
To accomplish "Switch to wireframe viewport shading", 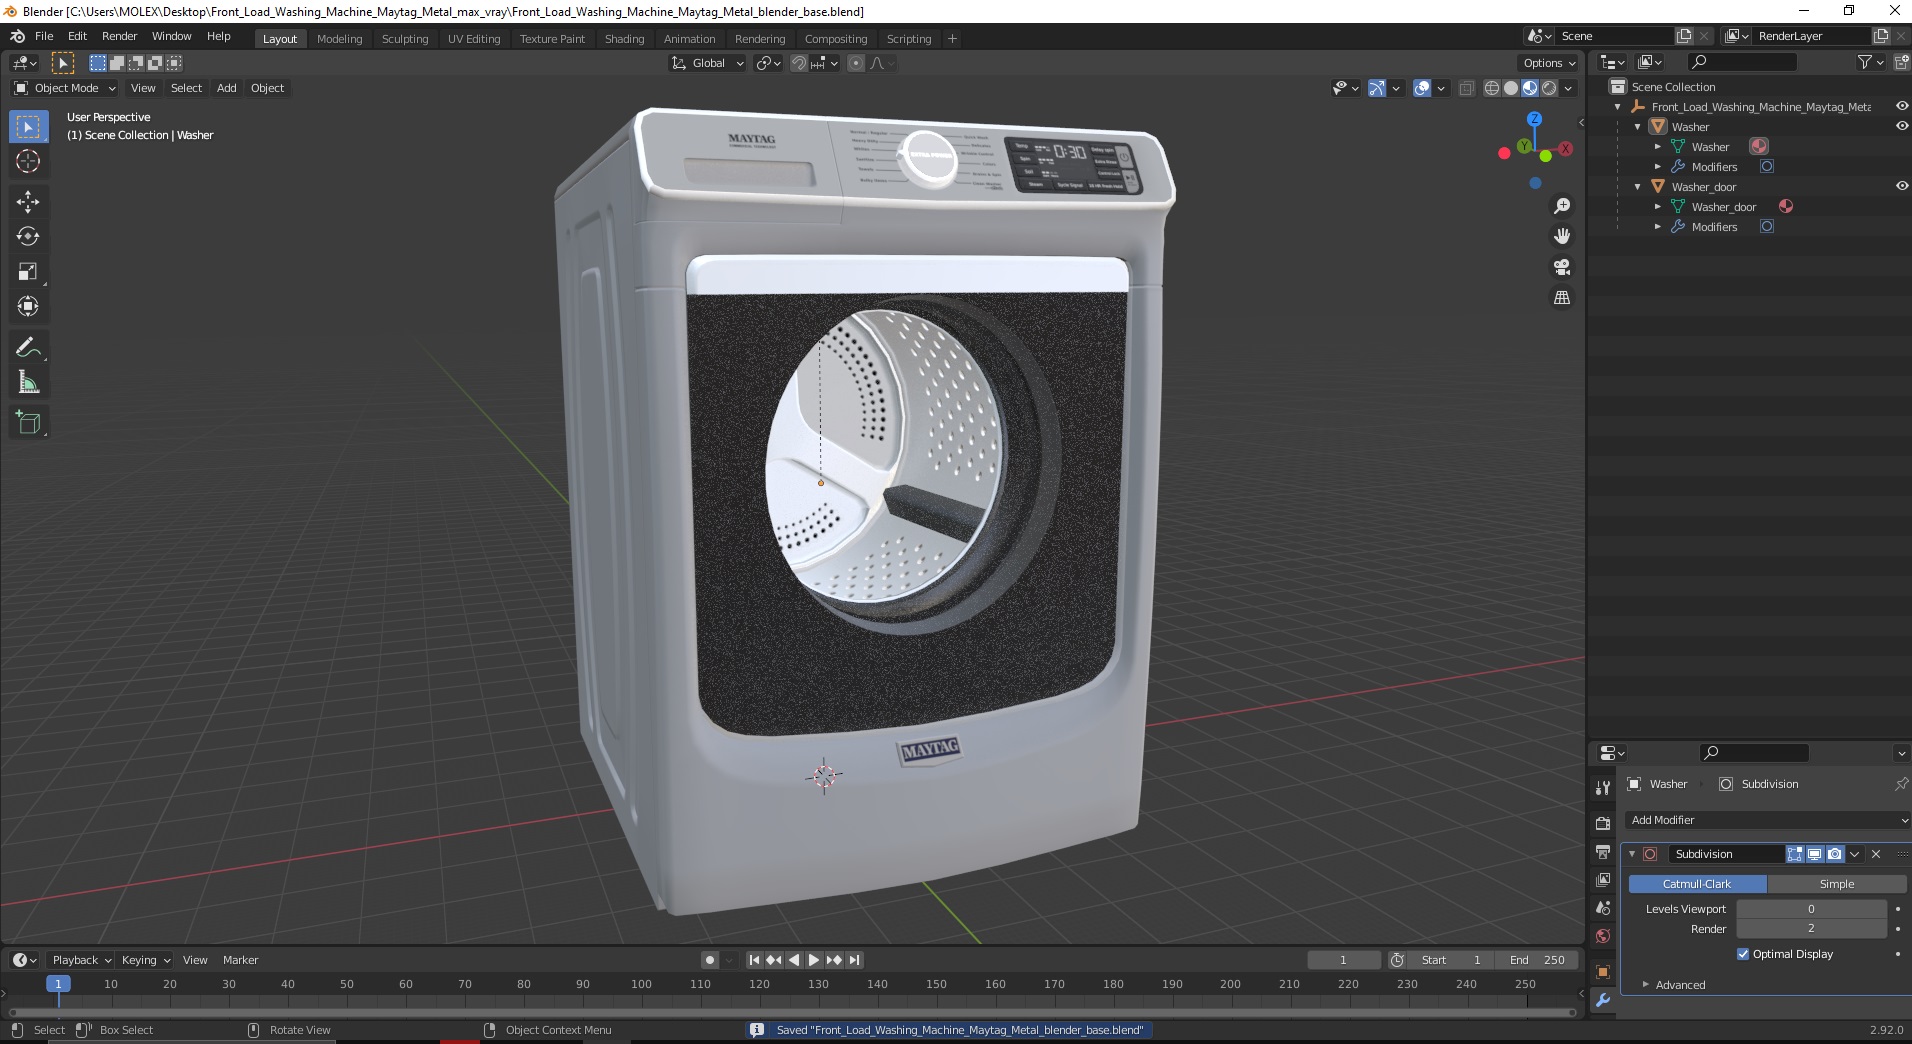I will 1492,88.
